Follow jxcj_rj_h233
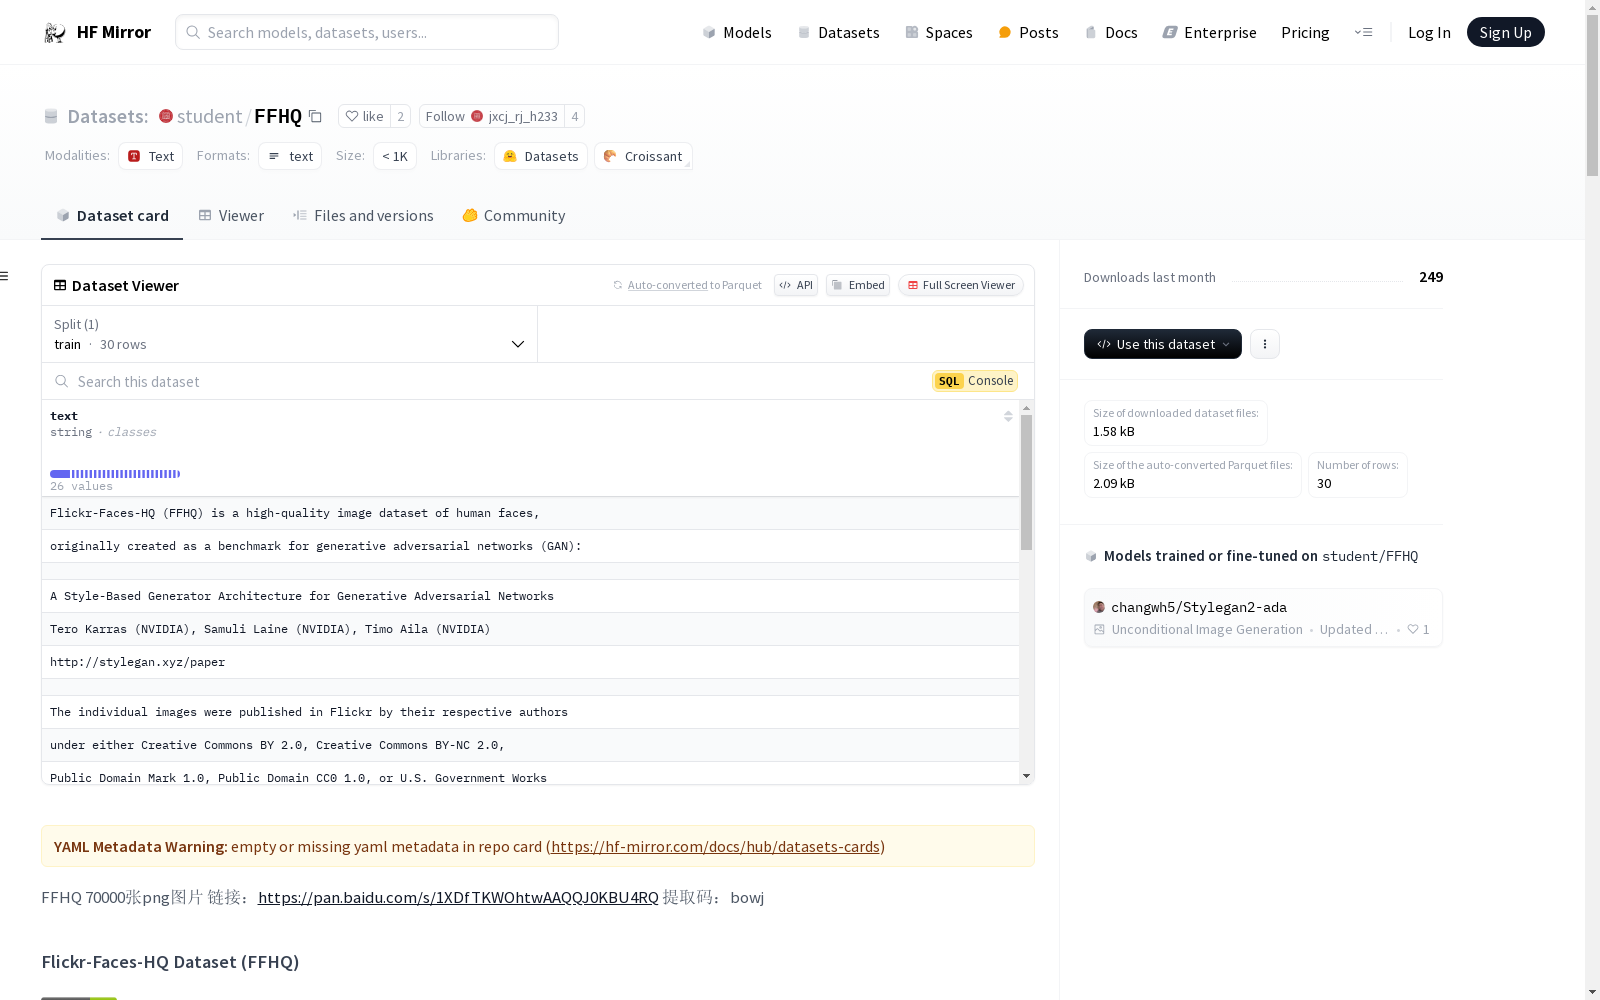1600x1000 pixels. coord(492,117)
